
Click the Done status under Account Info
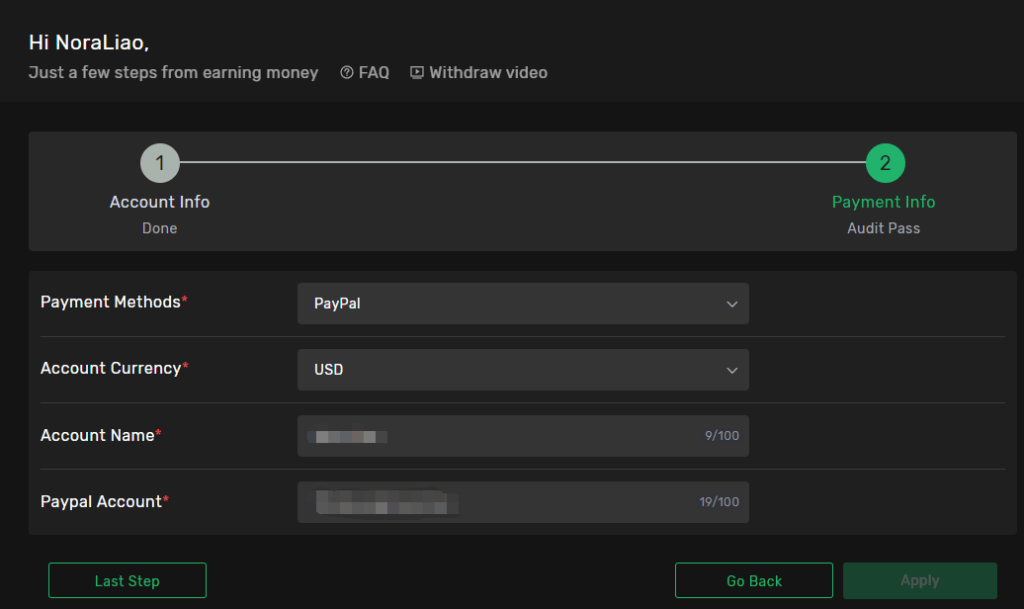click(160, 228)
